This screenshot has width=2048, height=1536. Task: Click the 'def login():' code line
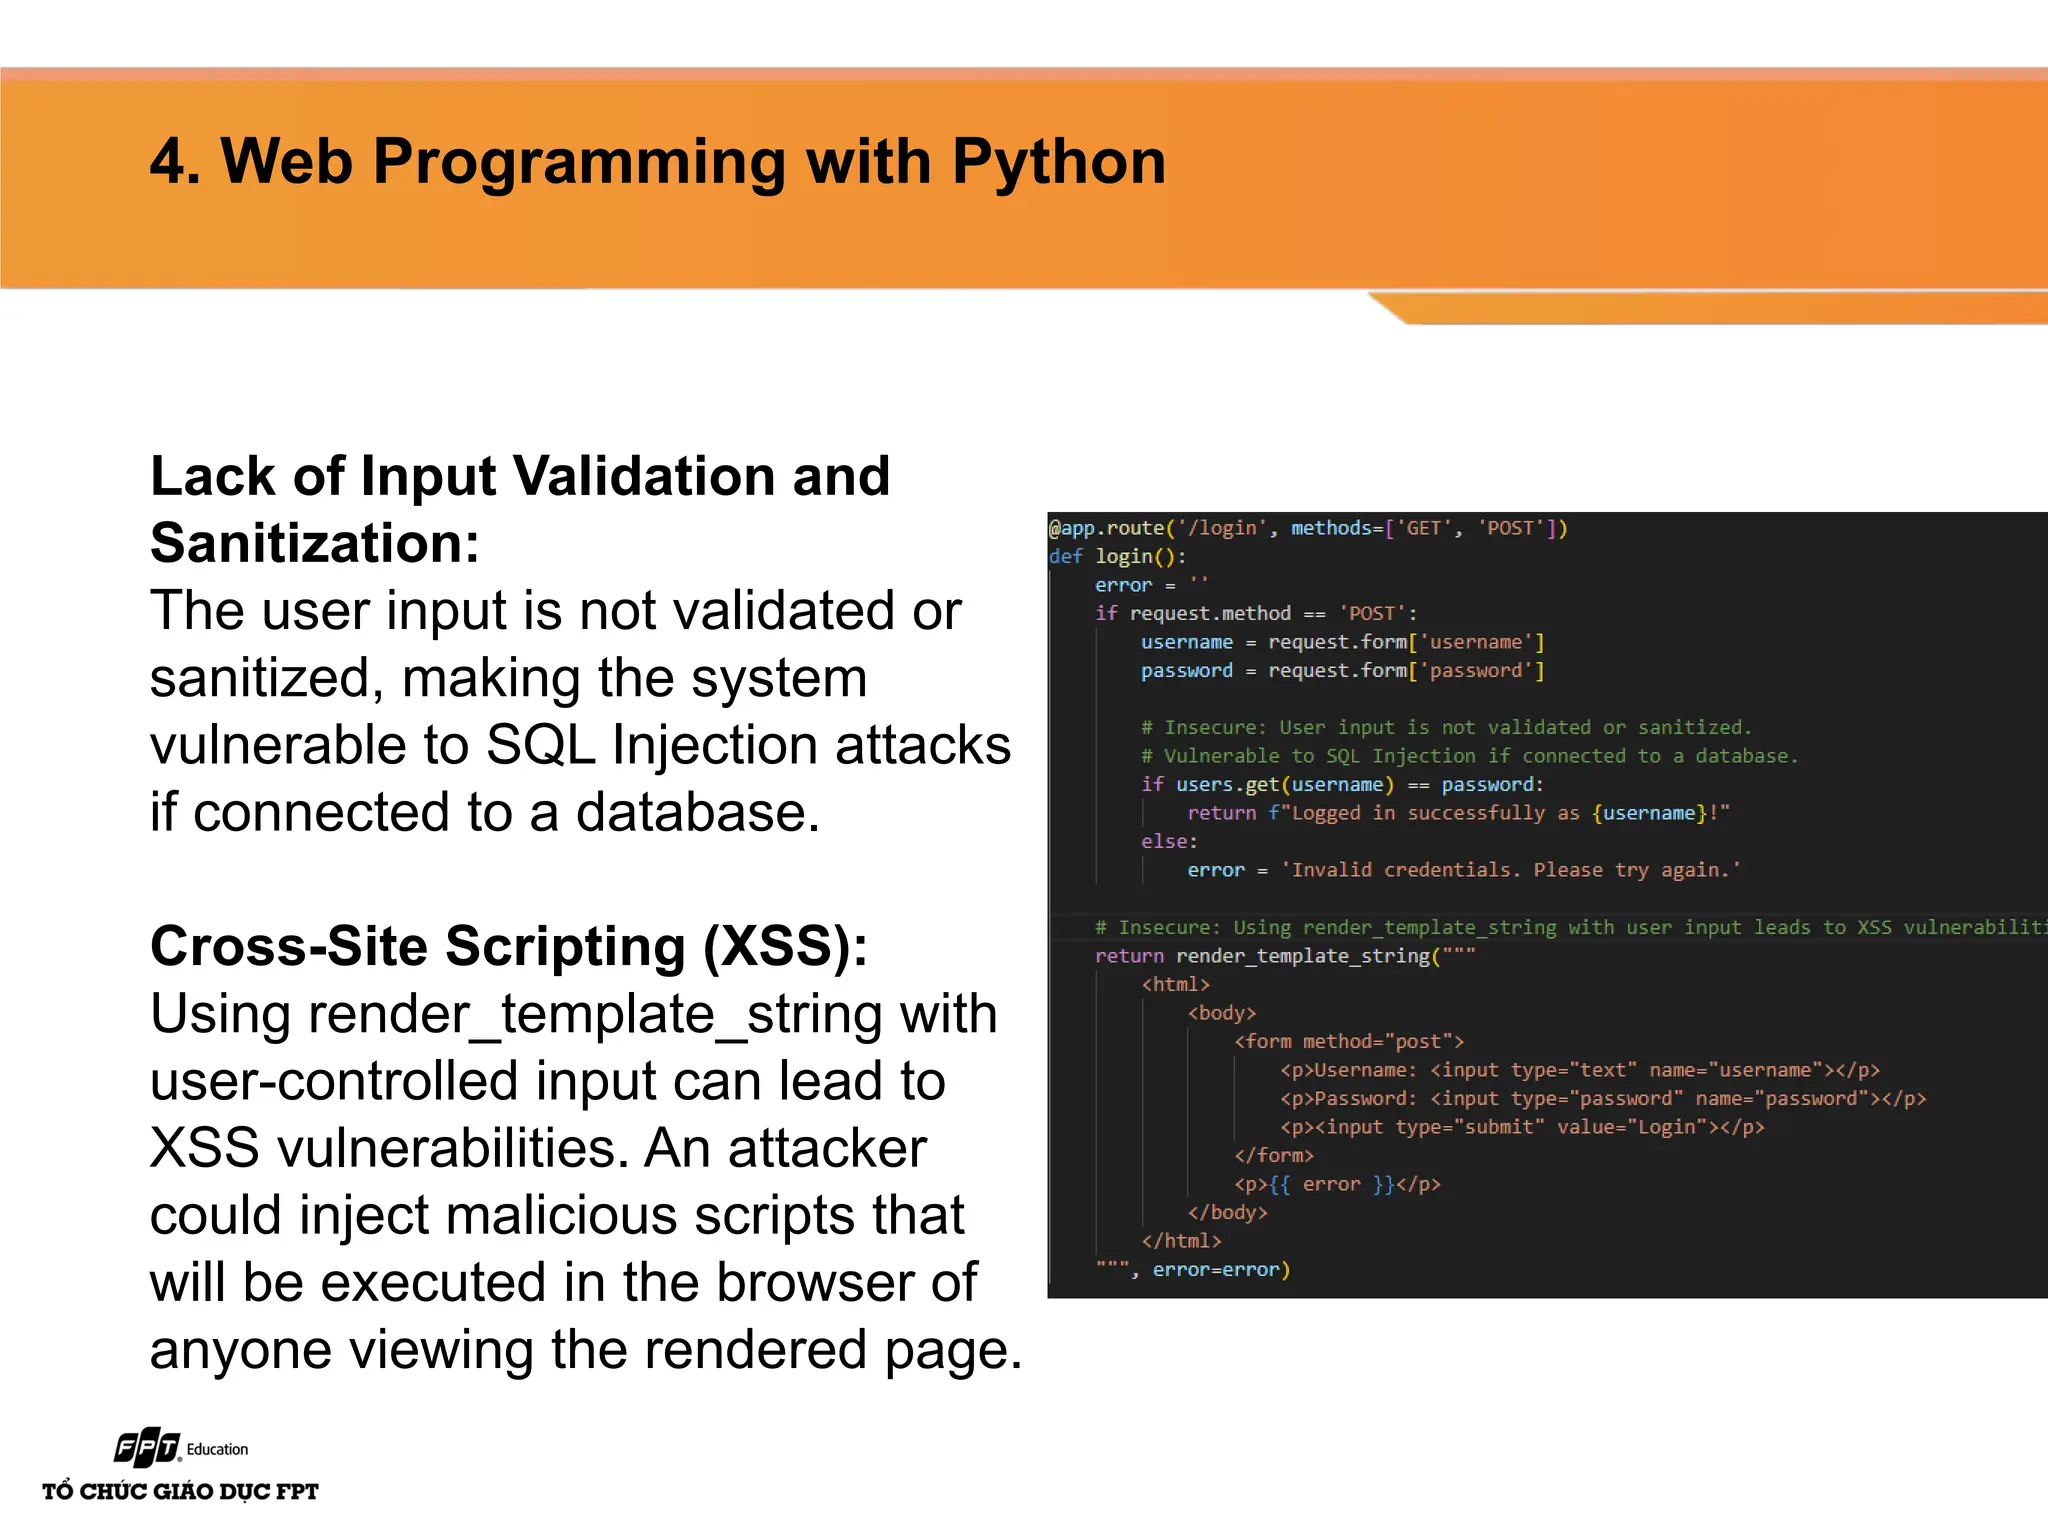(x=1117, y=556)
